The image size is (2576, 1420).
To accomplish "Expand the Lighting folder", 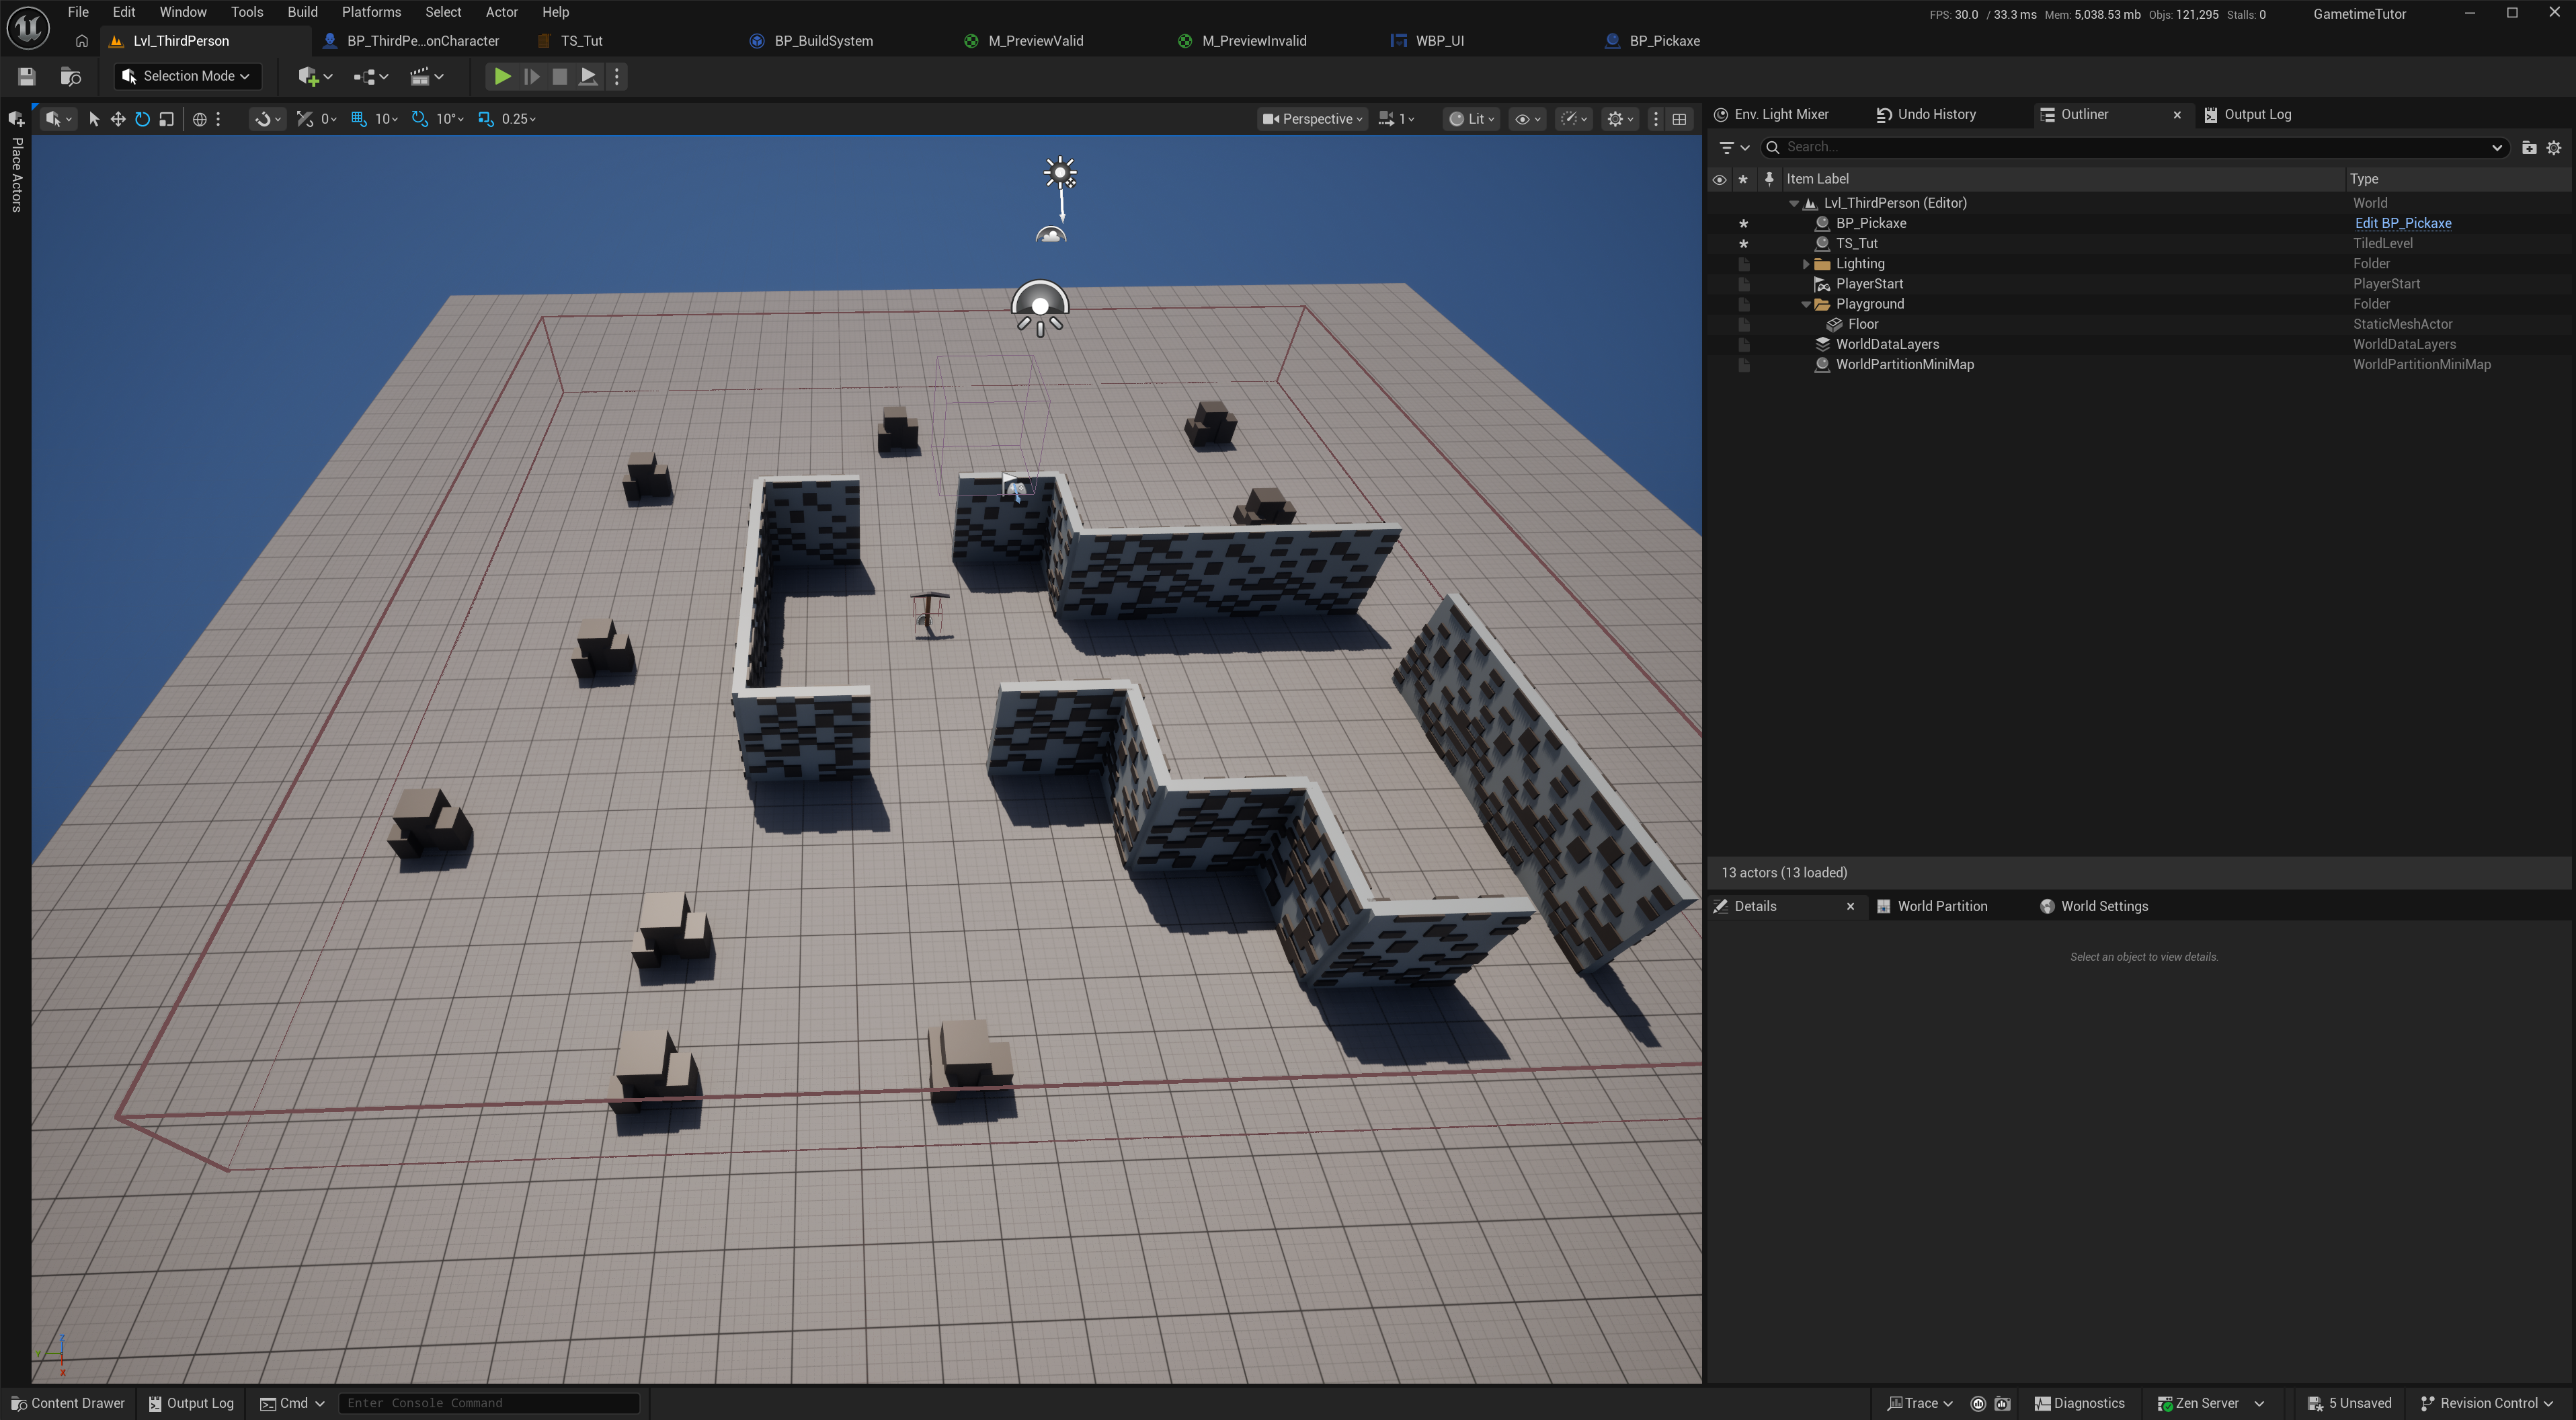I will point(1805,264).
